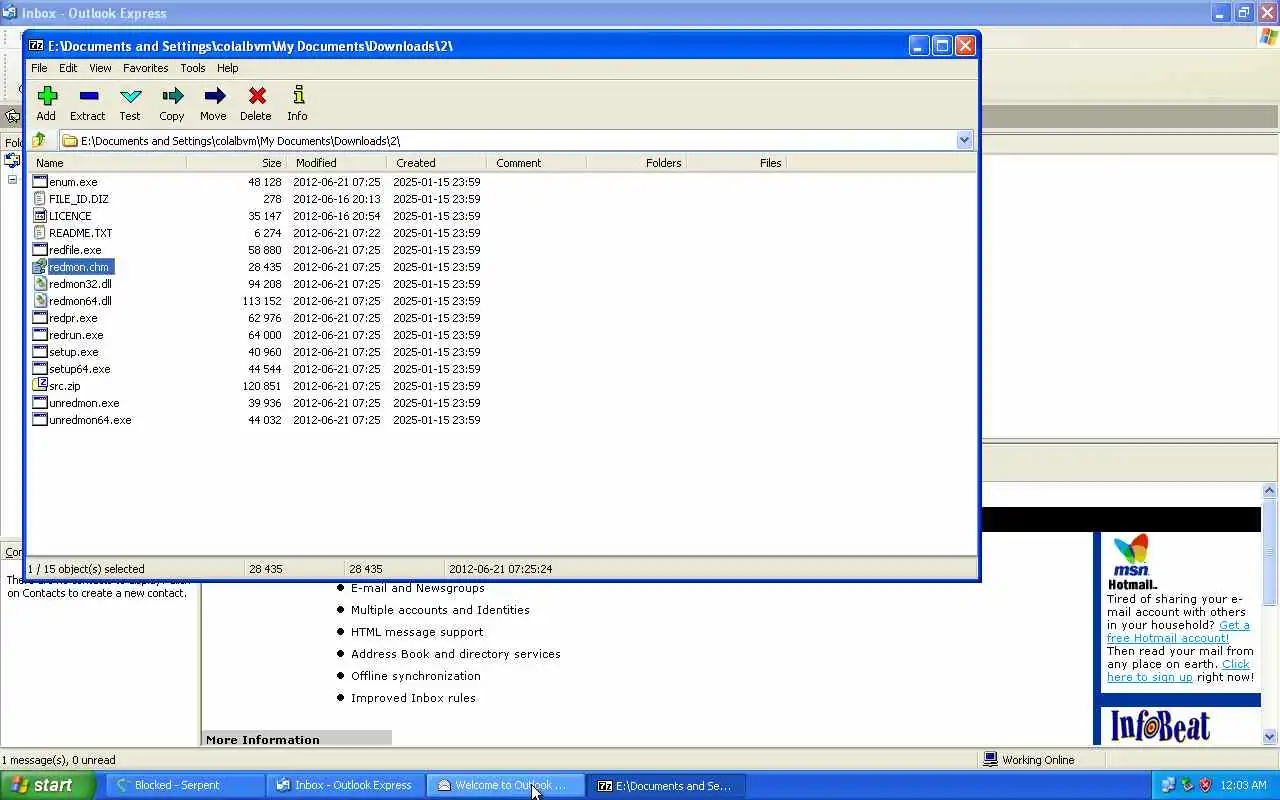1280x800 pixels.
Task: Open the Help menu in 7-Zip
Action: (x=228, y=68)
